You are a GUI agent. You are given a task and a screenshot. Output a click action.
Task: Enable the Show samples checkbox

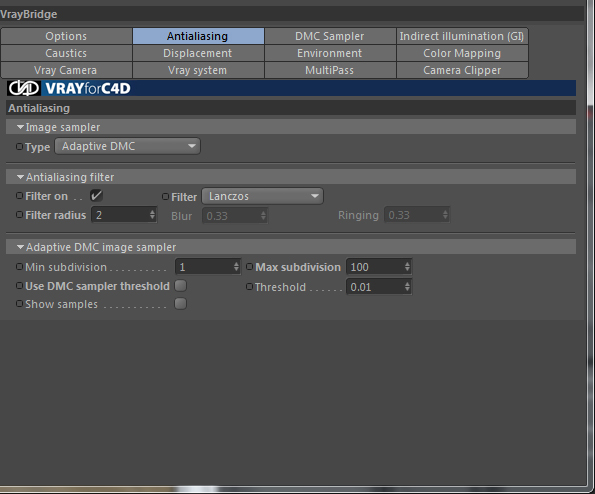coord(181,304)
